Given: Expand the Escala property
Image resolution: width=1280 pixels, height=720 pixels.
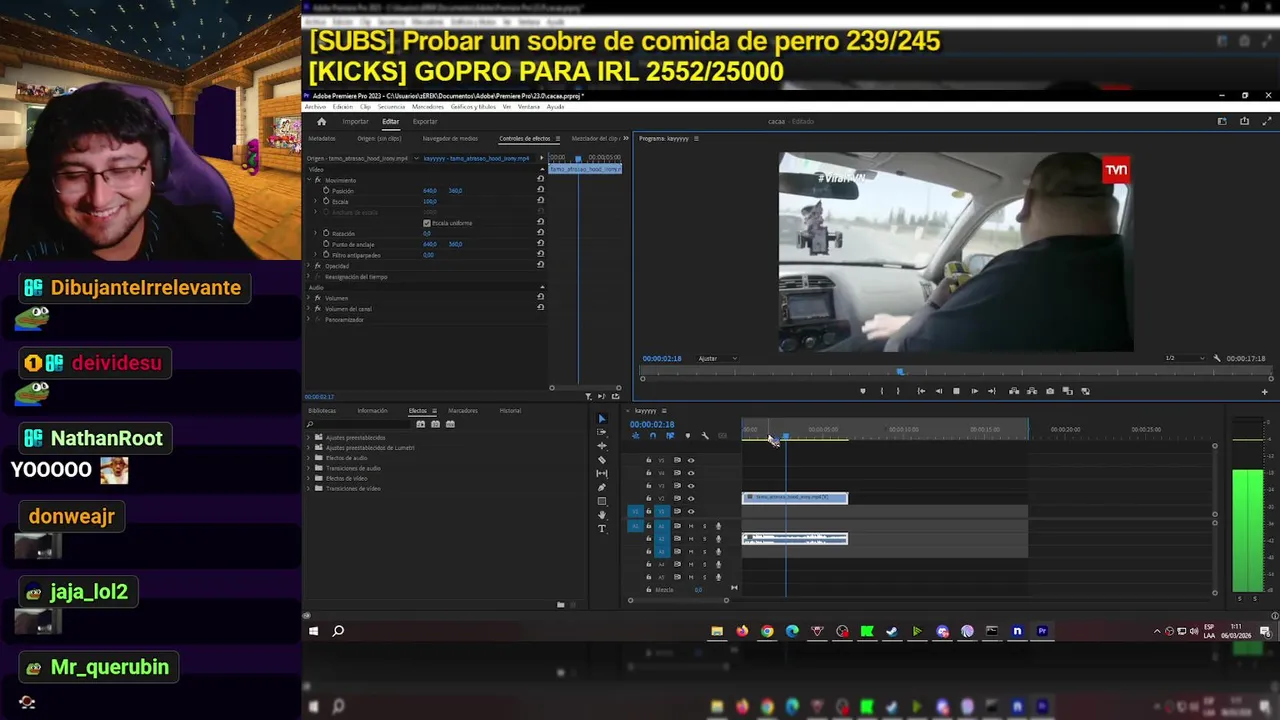Looking at the screenshot, I should point(316,201).
